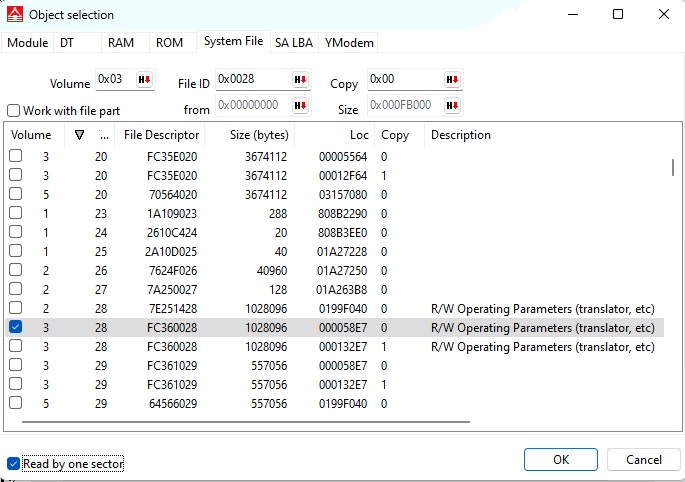The width and height of the screenshot is (685, 482).
Task: Click Loc value 01A263B8
Action: 342,290
